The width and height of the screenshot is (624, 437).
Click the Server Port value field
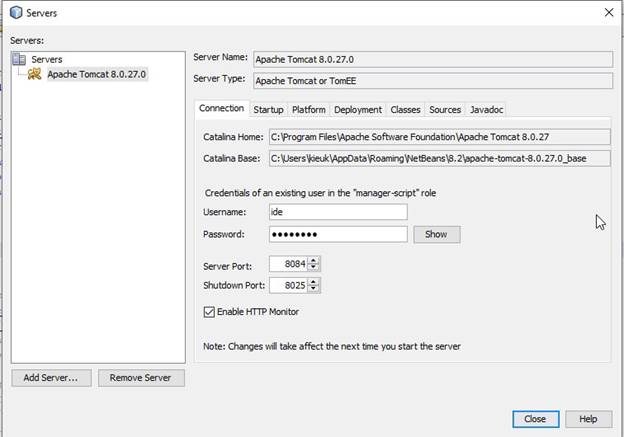coord(288,264)
